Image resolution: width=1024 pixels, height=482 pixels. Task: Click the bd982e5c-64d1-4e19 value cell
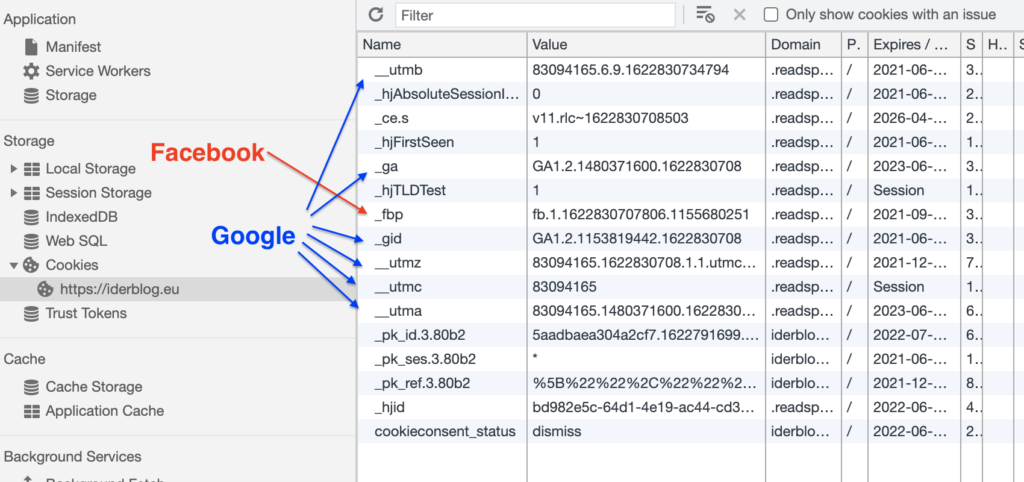coord(646,408)
